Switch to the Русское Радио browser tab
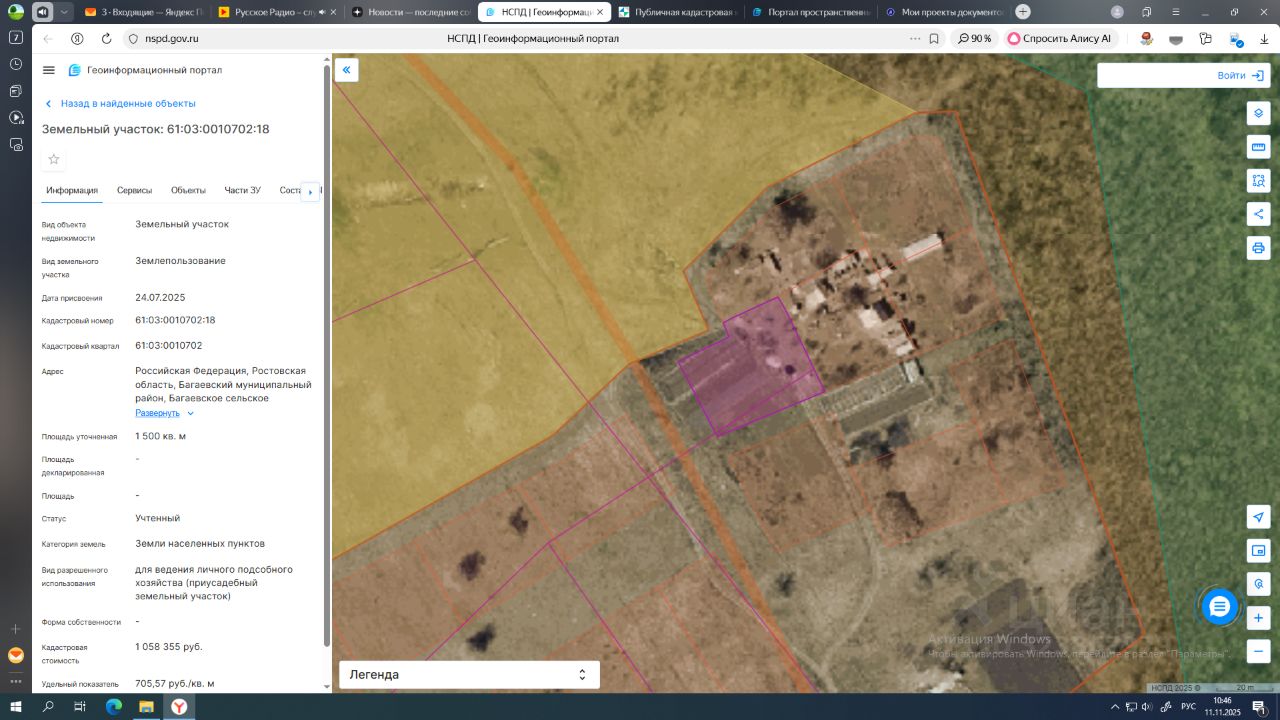 point(275,12)
